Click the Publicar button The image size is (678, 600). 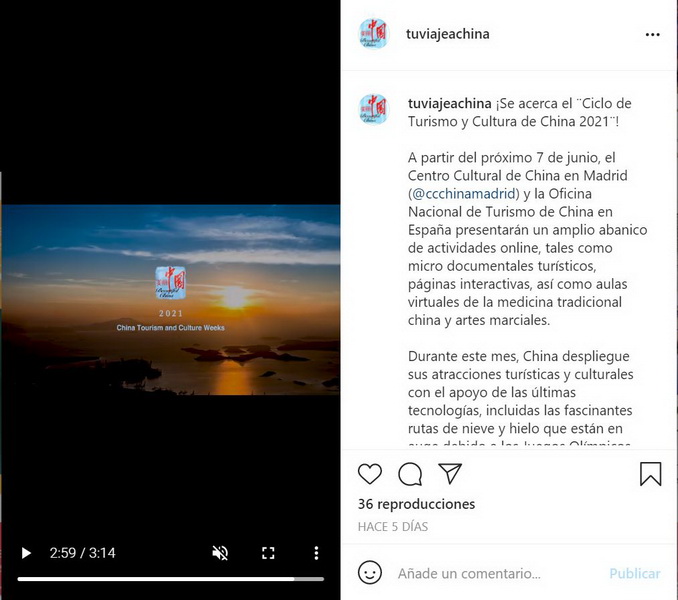pos(634,574)
